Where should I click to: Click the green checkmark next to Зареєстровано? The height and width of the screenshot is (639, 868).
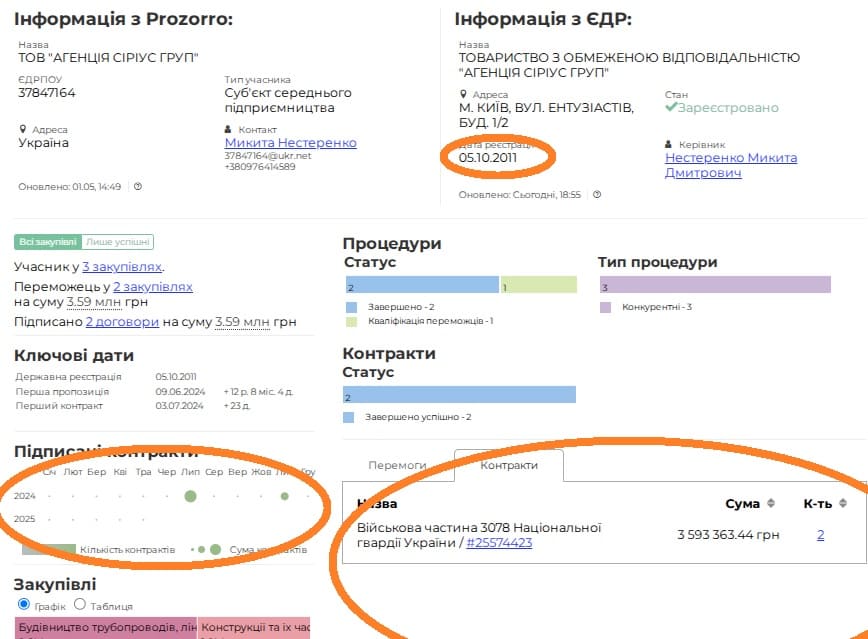tap(671, 107)
